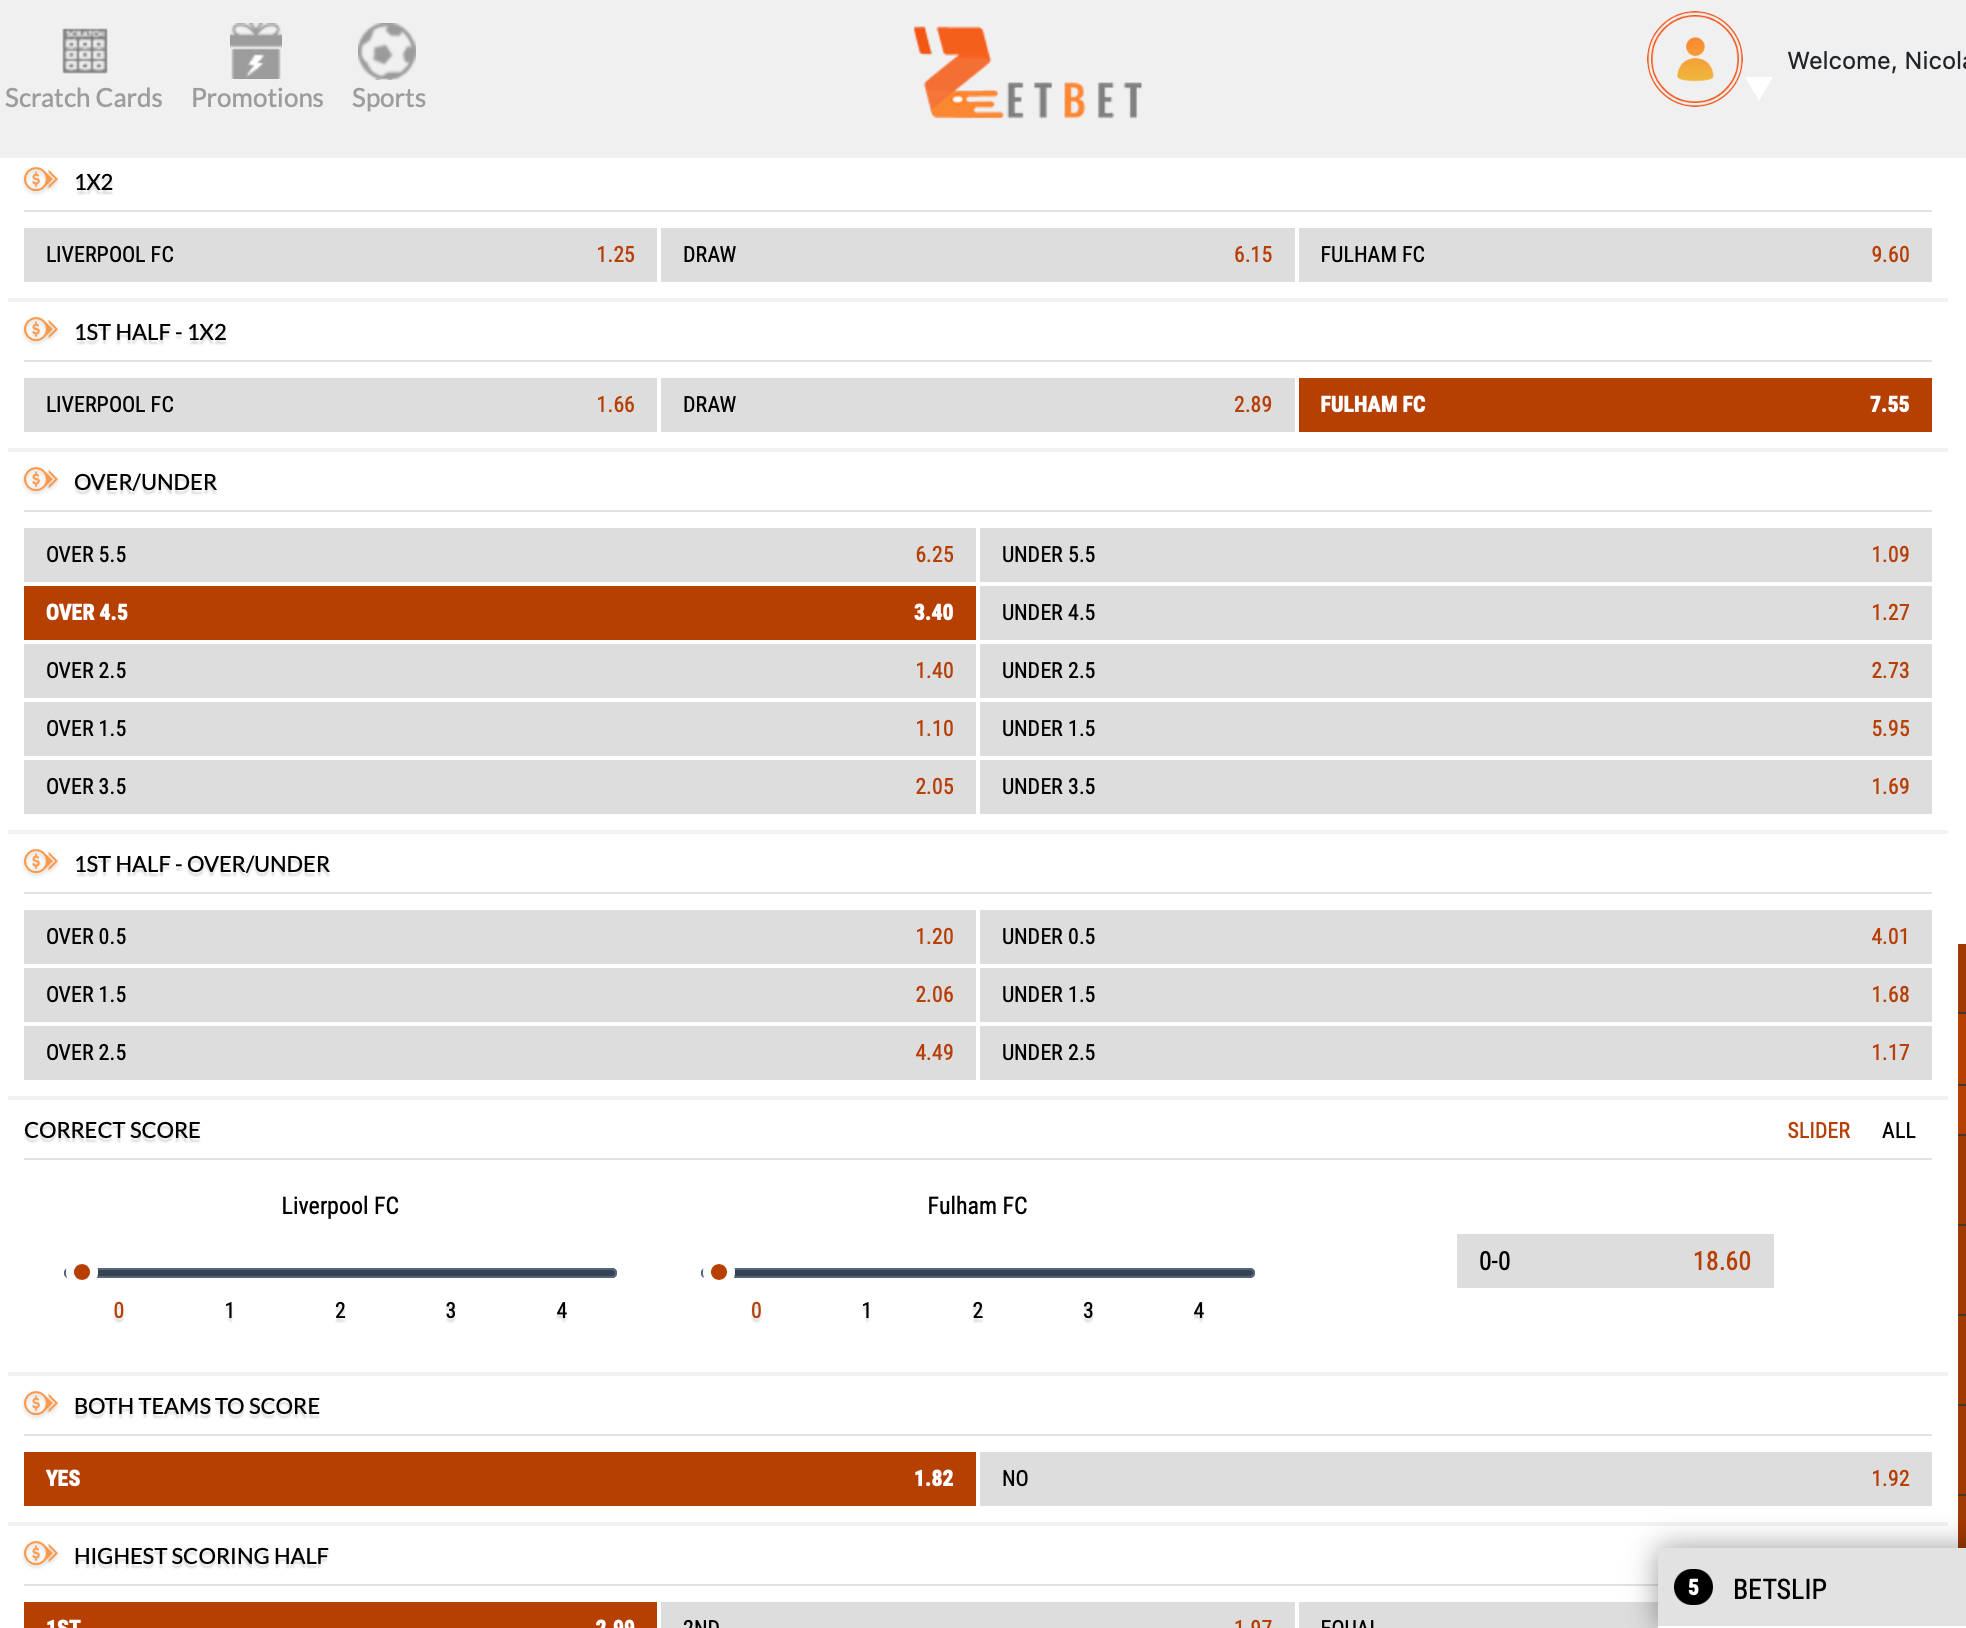Click the ZetBet logo

click(1028, 73)
